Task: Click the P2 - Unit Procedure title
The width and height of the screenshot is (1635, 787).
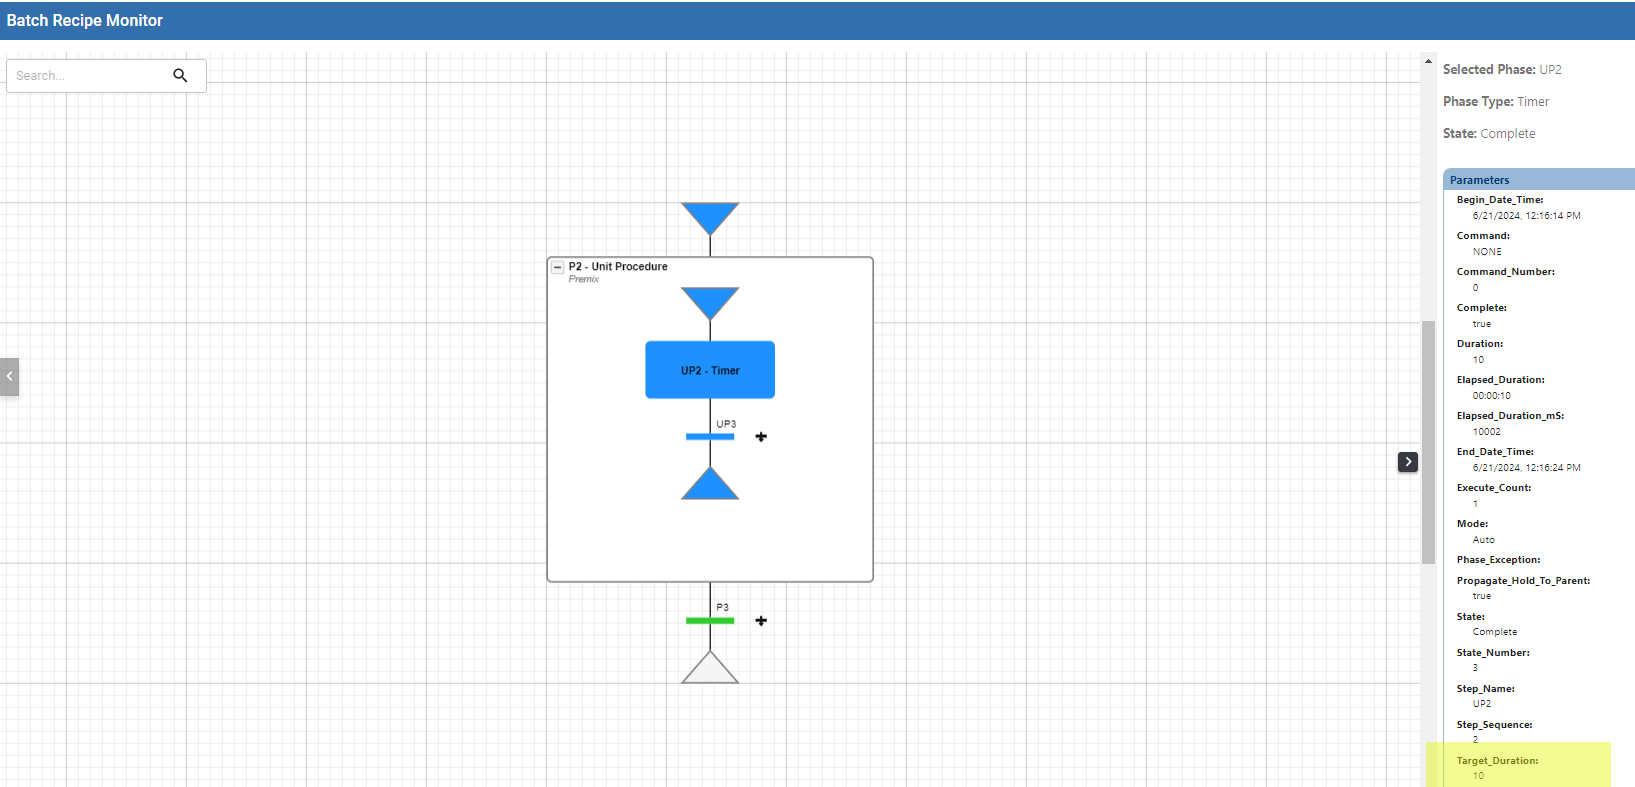Action: coord(618,267)
